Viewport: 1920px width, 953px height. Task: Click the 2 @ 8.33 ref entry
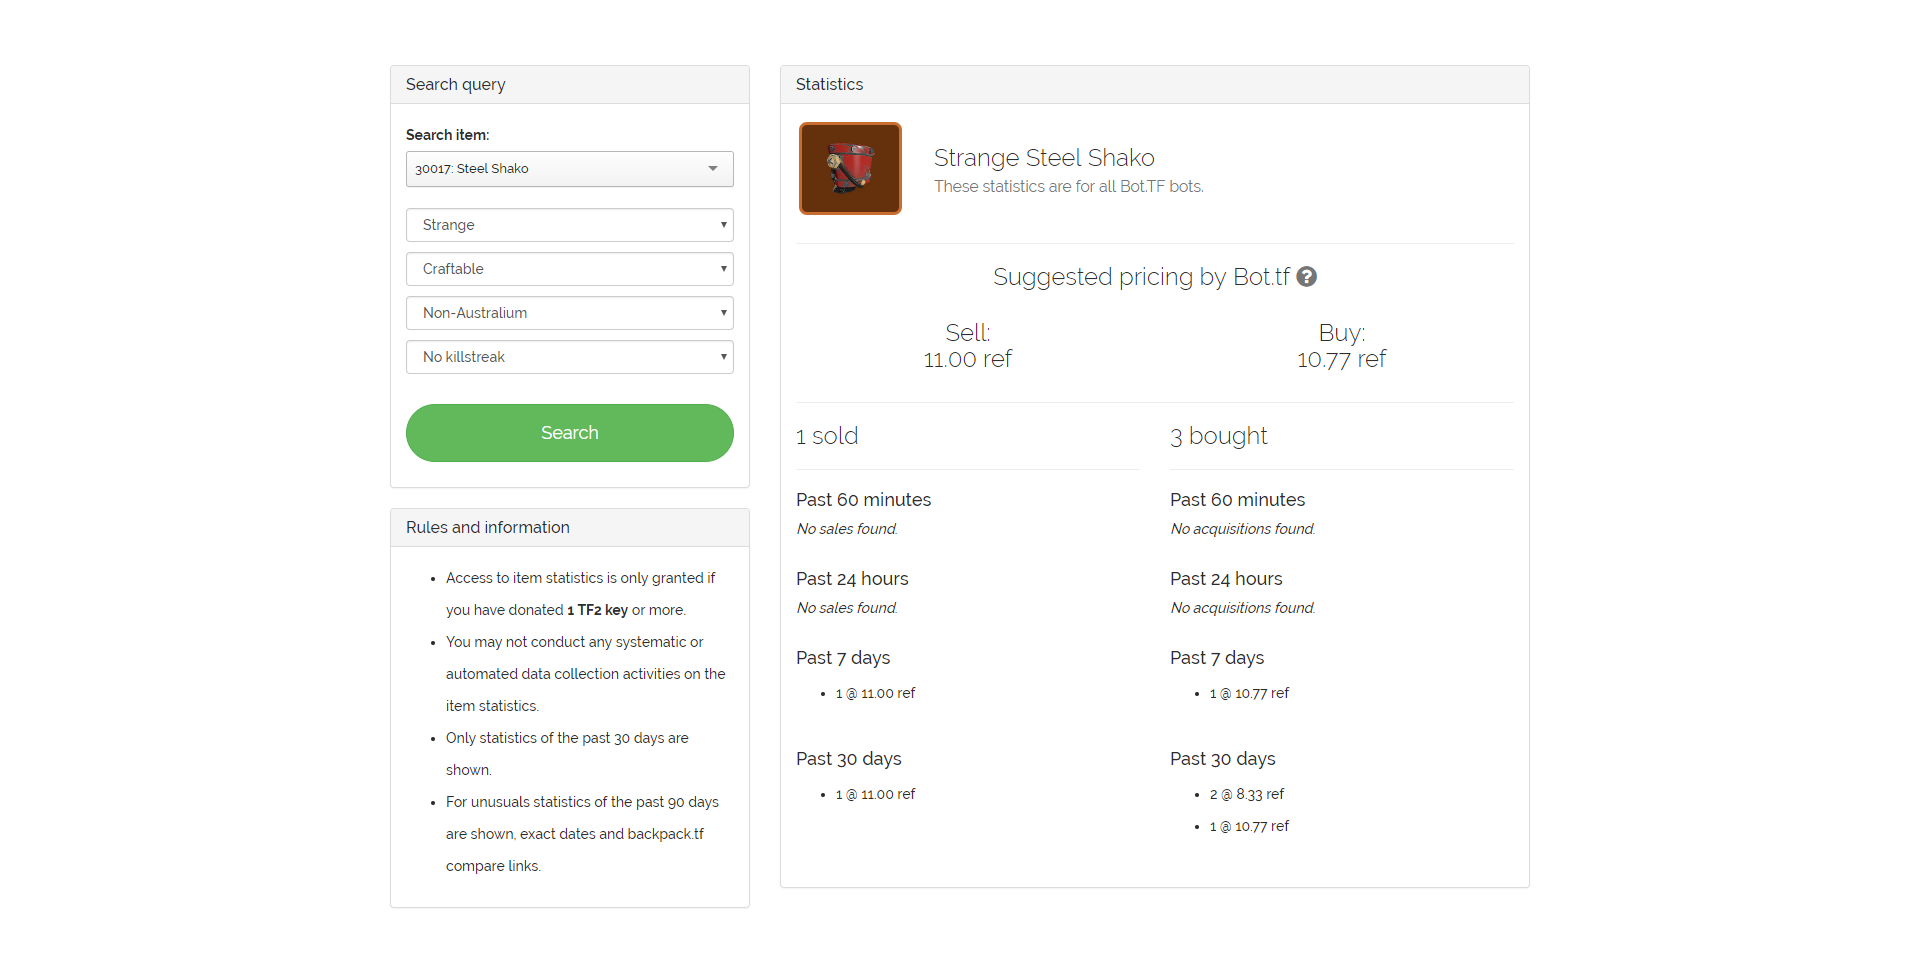1246,794
